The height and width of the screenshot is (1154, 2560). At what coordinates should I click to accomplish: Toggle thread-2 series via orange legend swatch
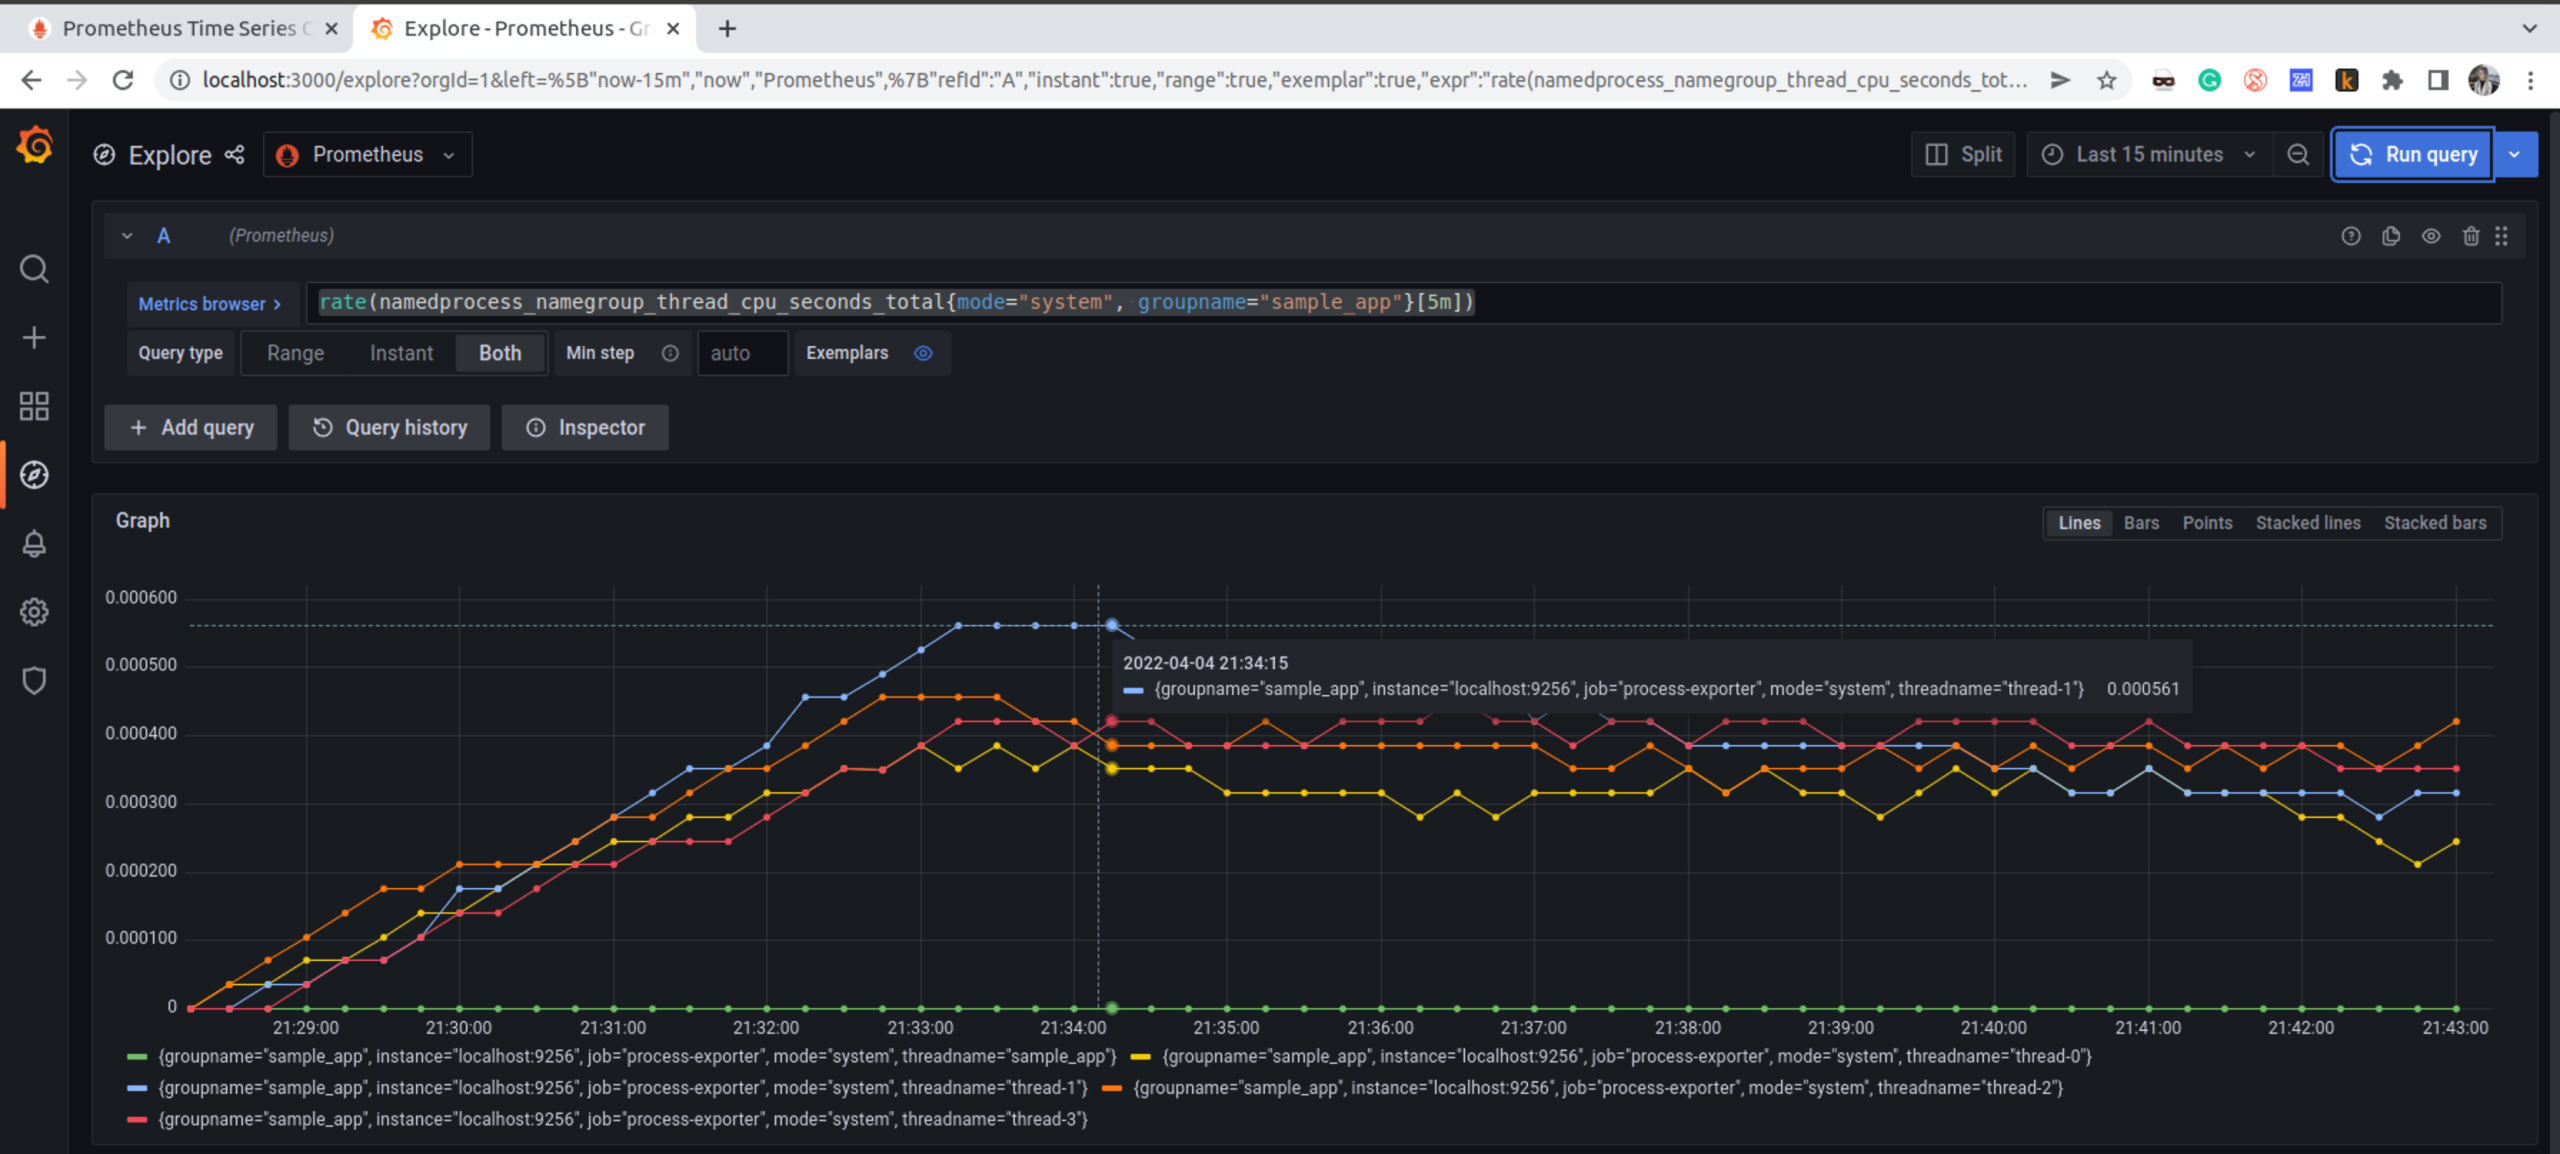coord(1111,1088)
